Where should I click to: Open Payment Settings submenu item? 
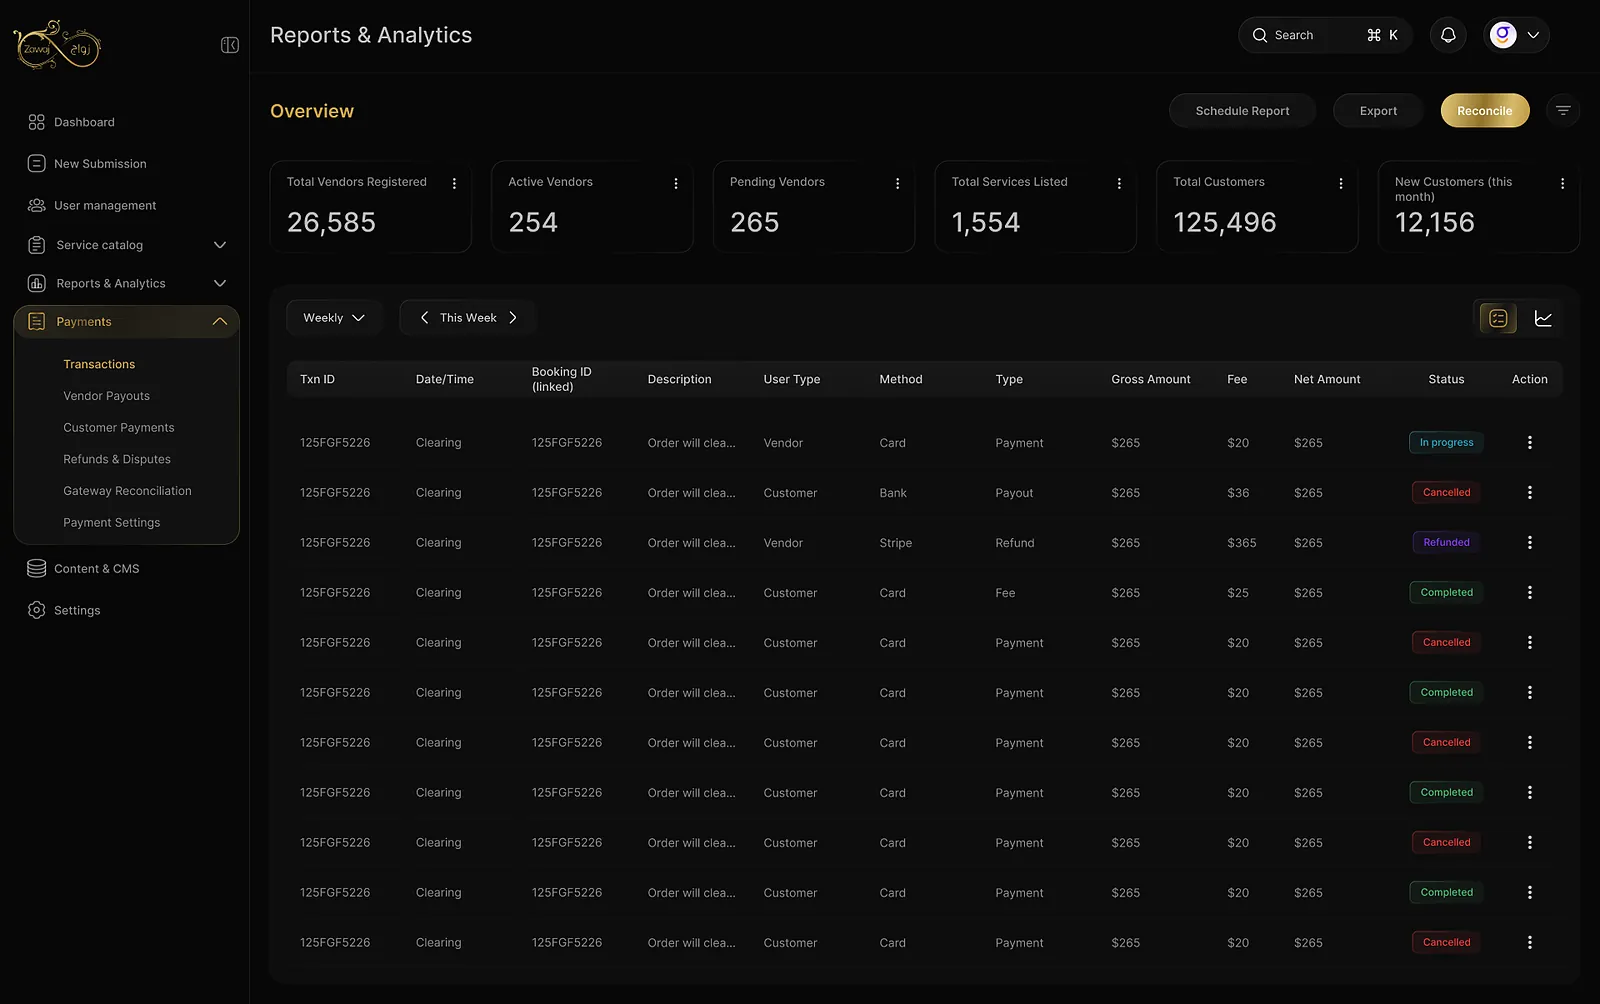coord(112,523)
